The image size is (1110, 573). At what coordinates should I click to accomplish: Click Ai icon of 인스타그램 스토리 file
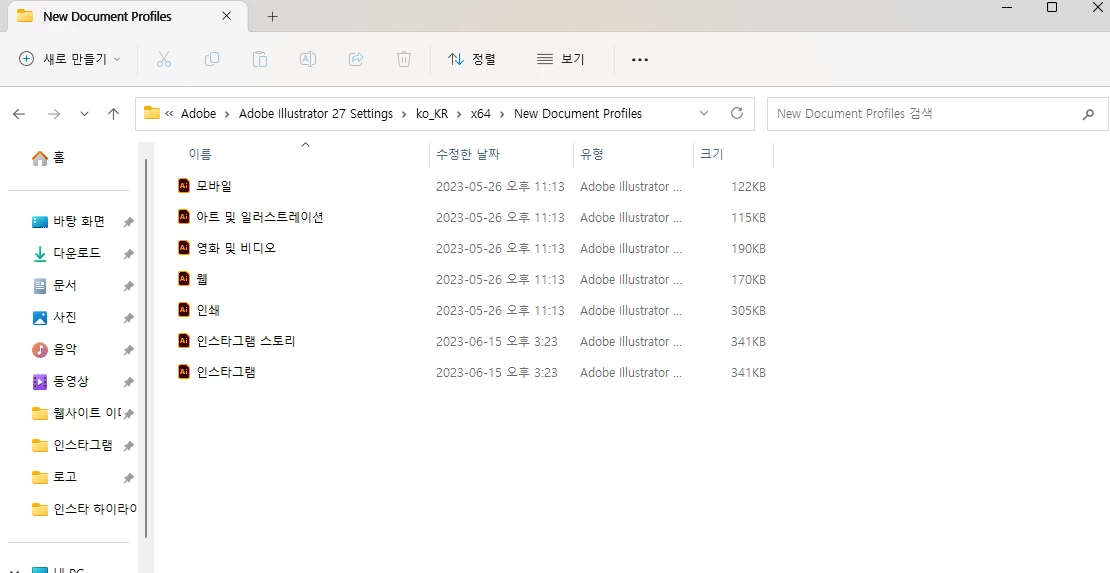(x=184, y=341)
